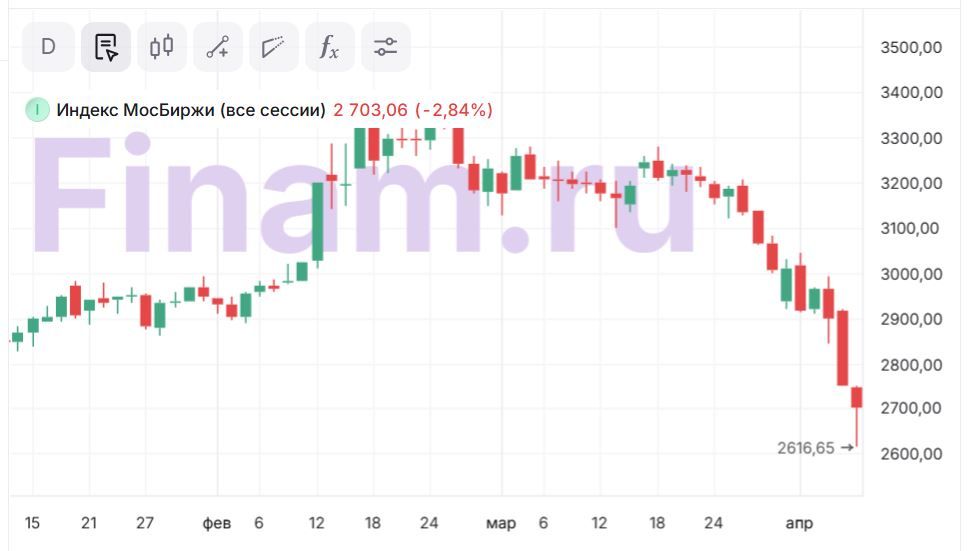Screen dimensions: 967x551
Task: Select the апр label on date axis
Action: pyautogui.click(x=799, y=524)
